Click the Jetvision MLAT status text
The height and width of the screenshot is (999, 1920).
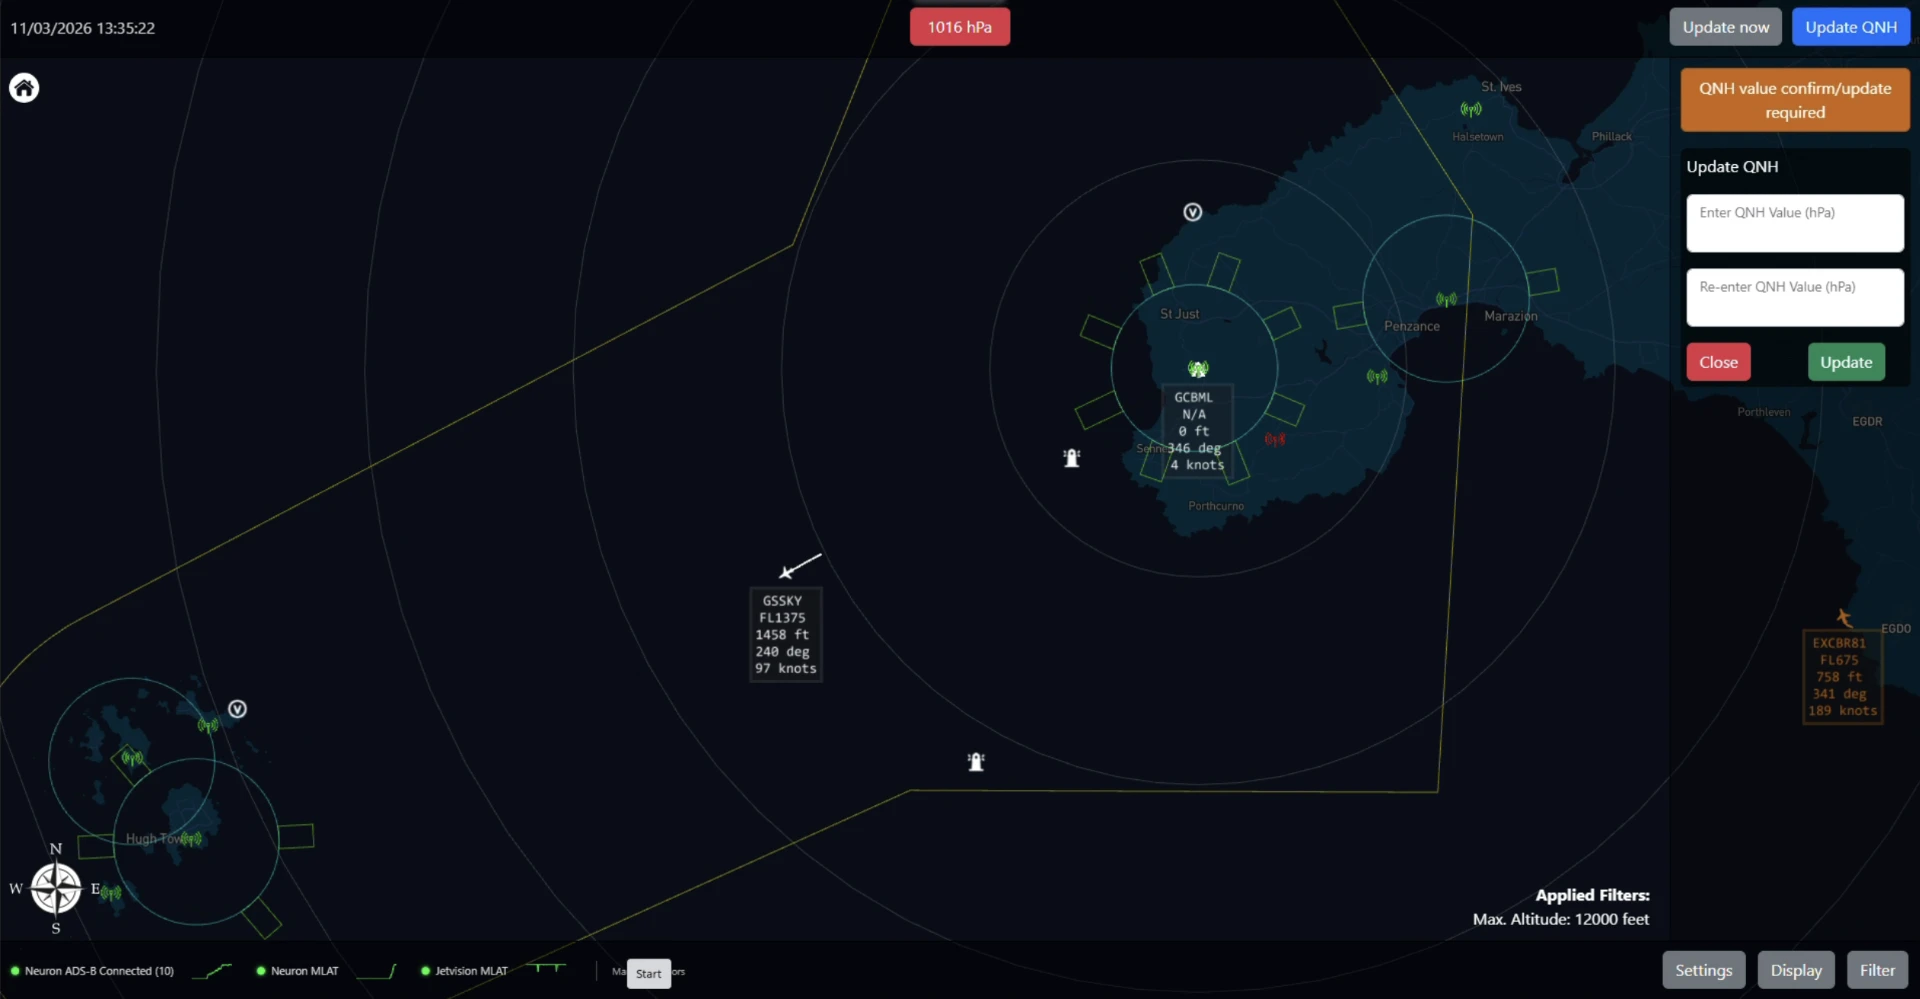471,971
